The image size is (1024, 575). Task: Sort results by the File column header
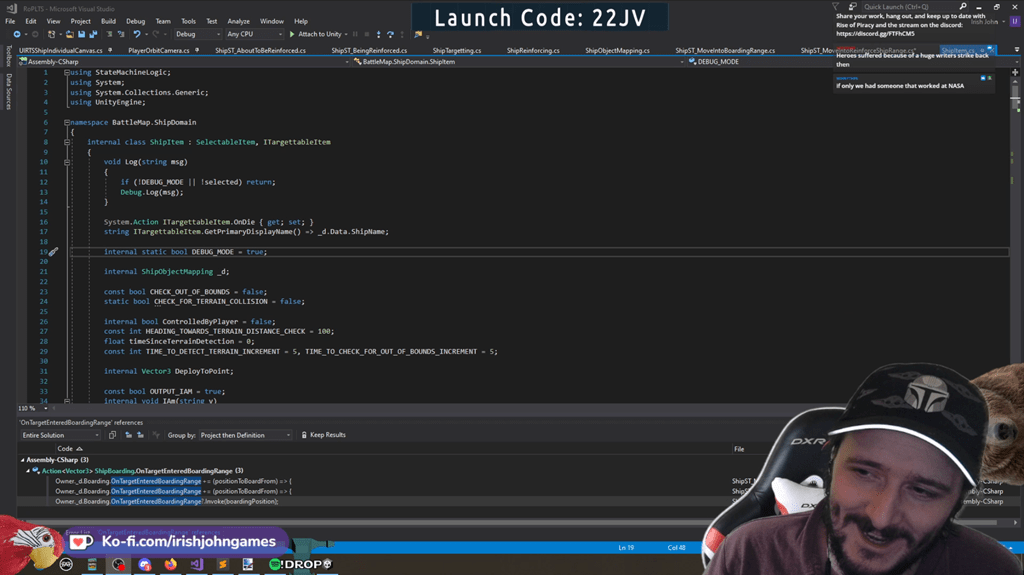pos(739,449)
